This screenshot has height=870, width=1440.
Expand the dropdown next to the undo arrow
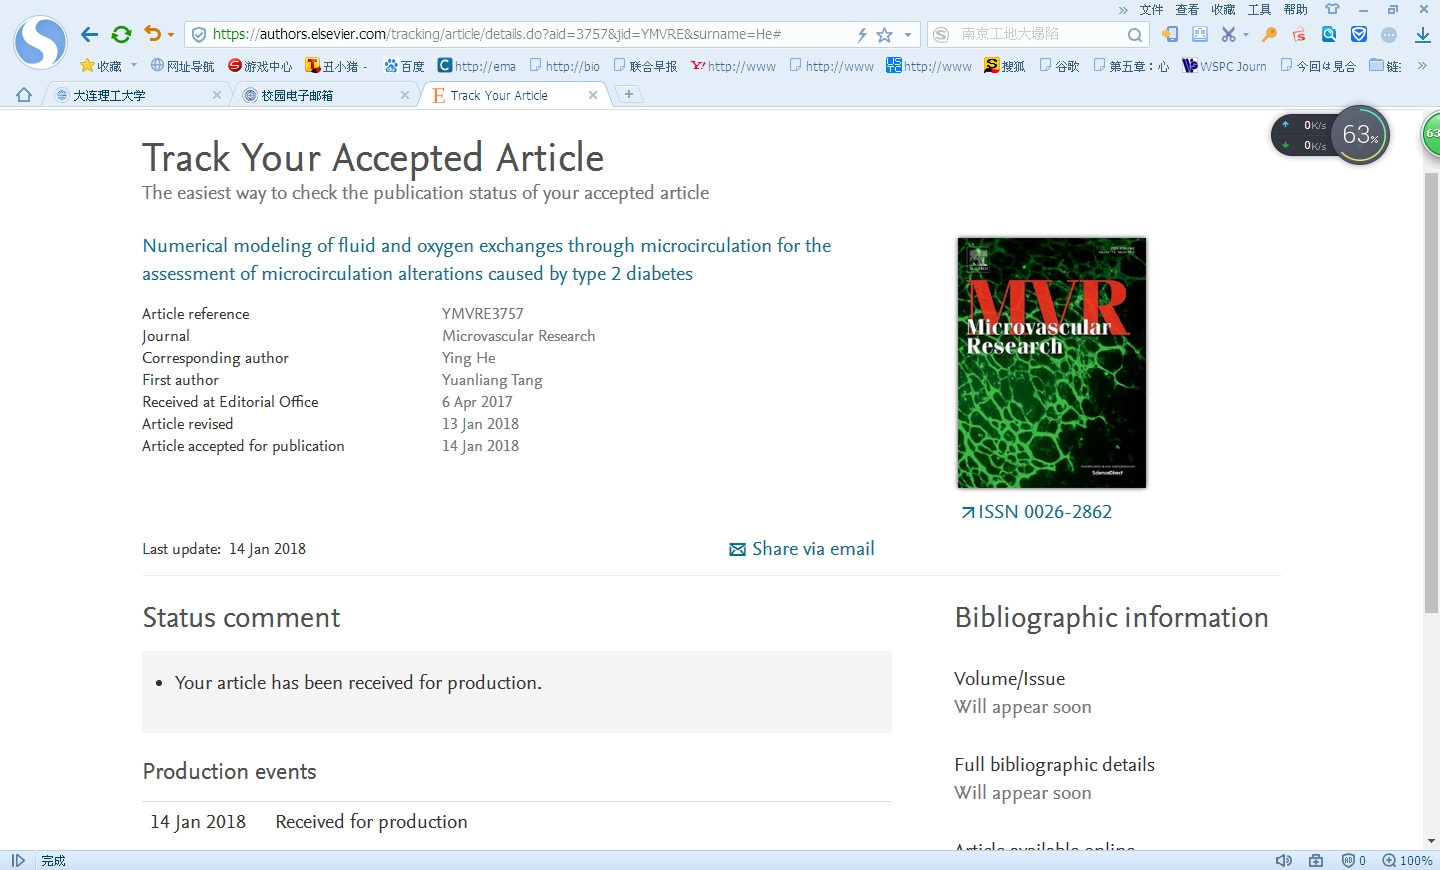171,35
